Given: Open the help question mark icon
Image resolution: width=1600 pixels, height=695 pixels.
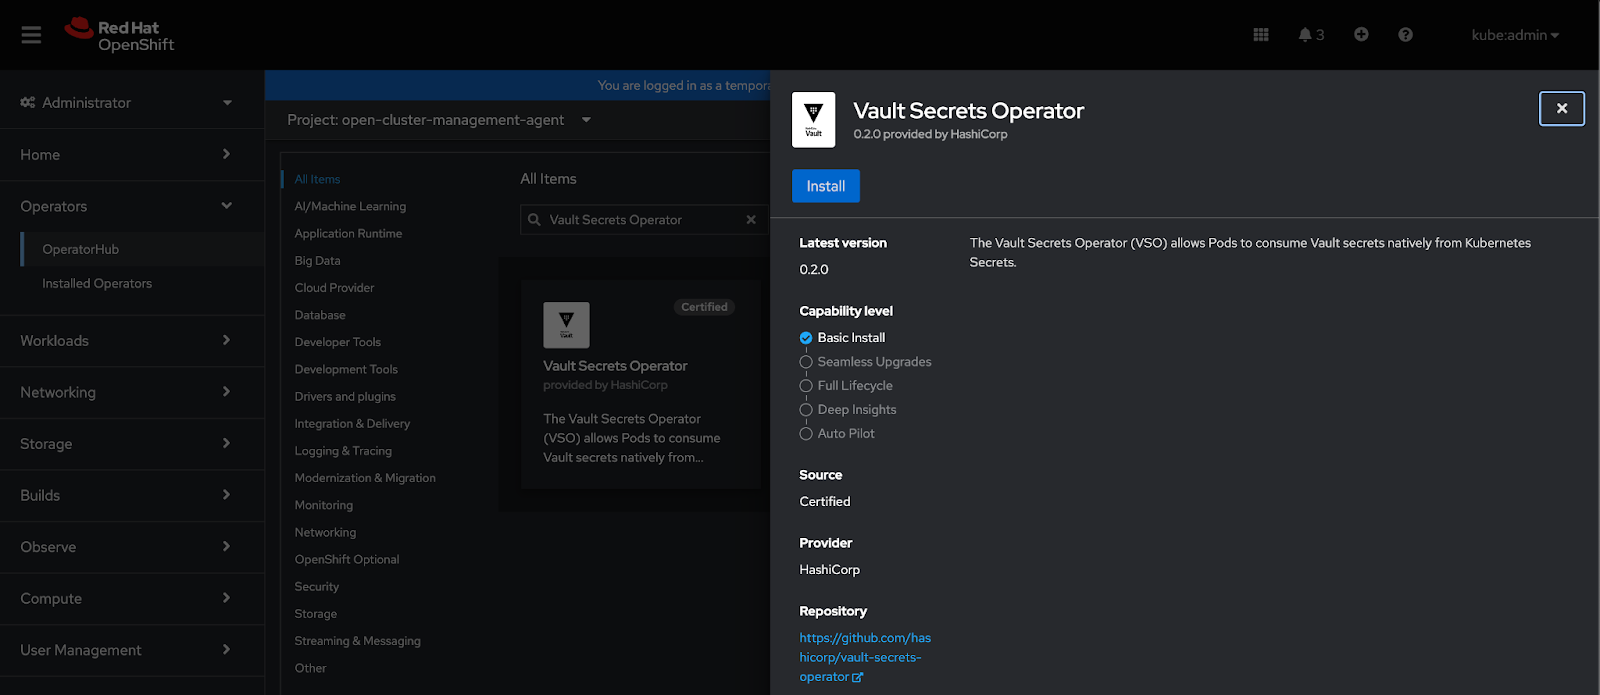Looking at the screenshot, I should click(1405, 35).
